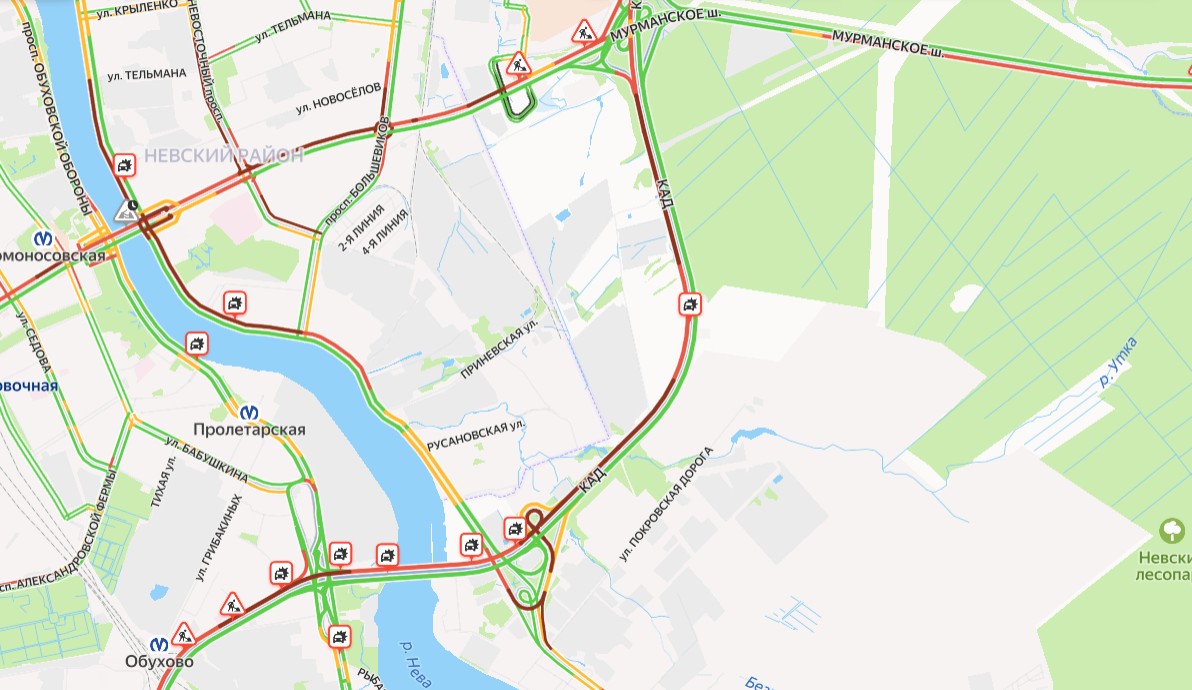This screenshot has width=1192, height=690.
Task: Open the Невский лесопарк tree icon
Action: click(x=1171, y=530)
